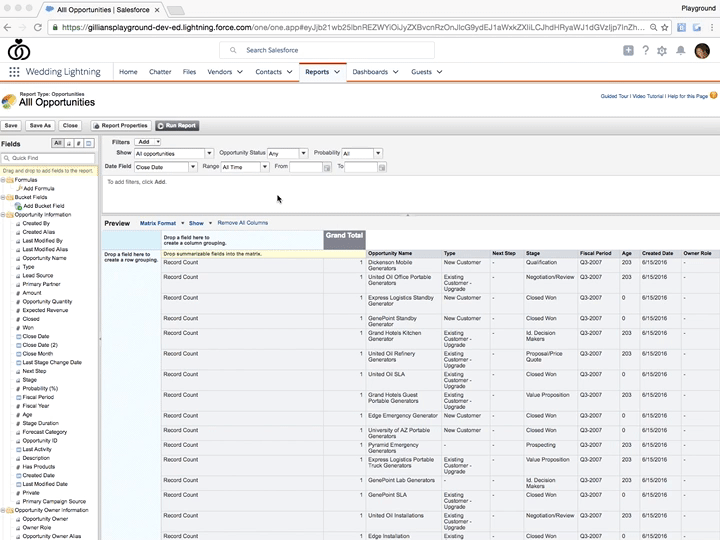The image size is (720, 540).
Task: Filter fields by text type icon
Action: (69, 143)
